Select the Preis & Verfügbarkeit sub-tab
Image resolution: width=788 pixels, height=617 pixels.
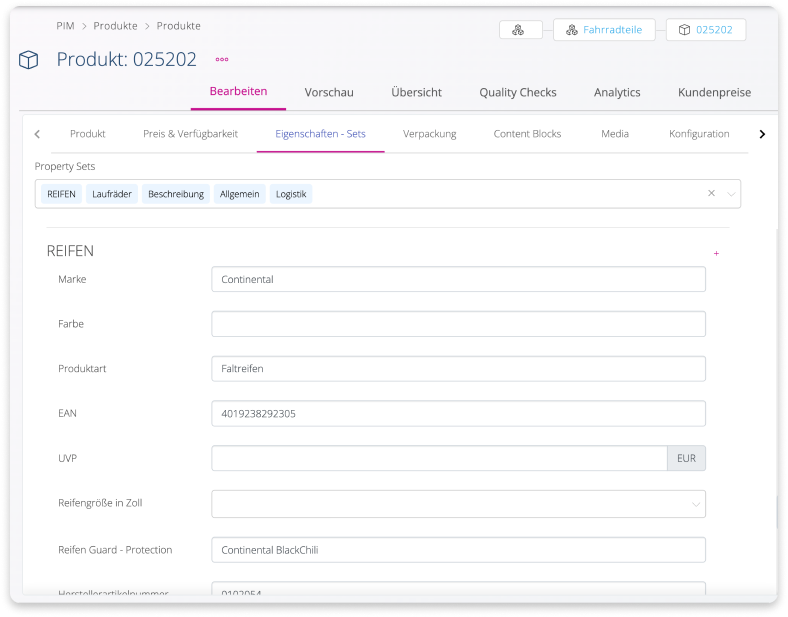click(190, 134)
